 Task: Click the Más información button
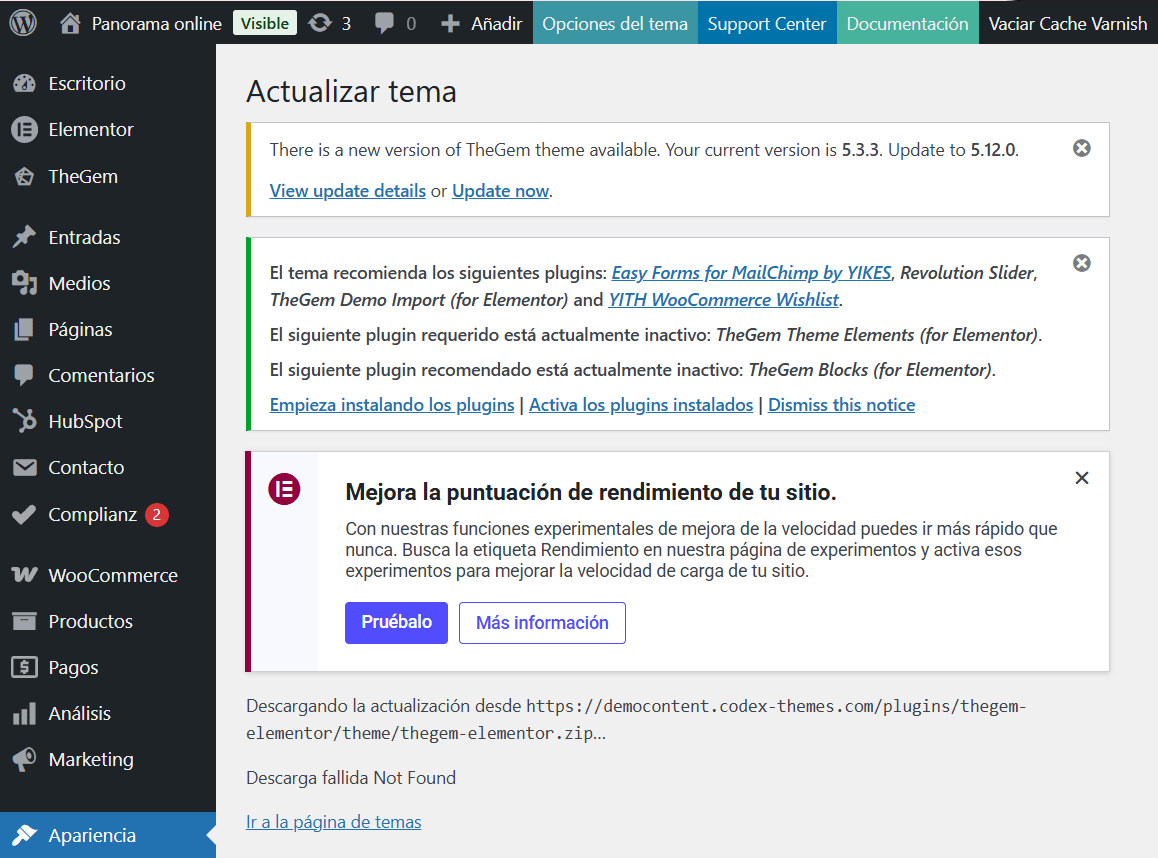tap(542, 622)
